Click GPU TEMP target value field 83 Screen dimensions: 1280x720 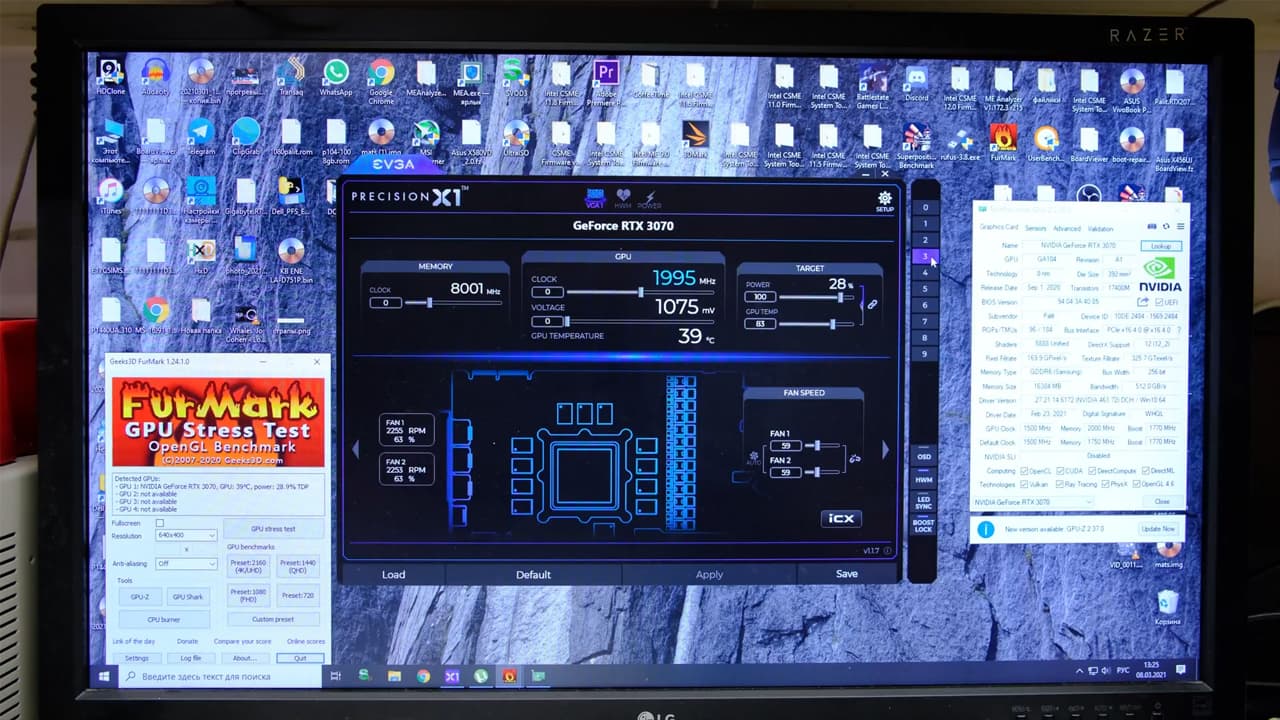(x=759, y=324)
